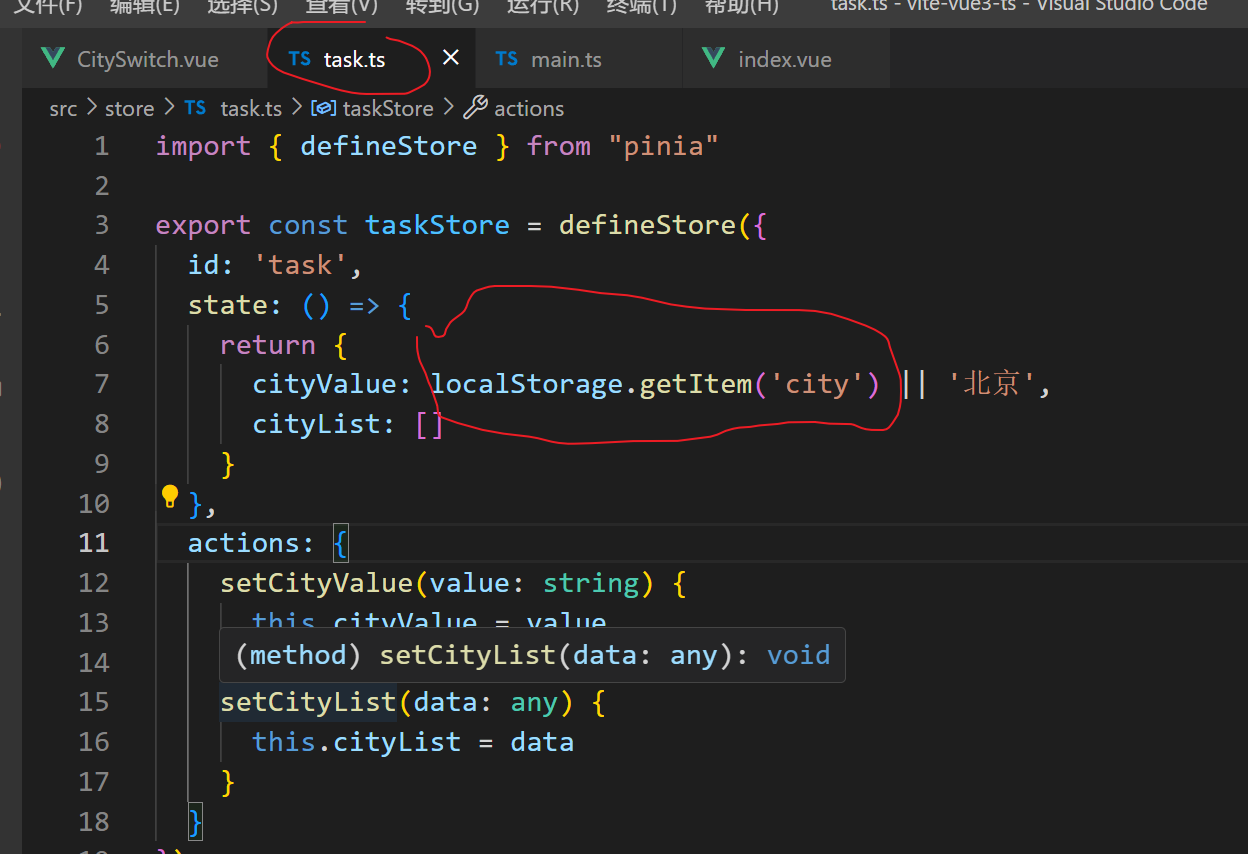Expand the store breadcrumb folder

click(130, 108)
